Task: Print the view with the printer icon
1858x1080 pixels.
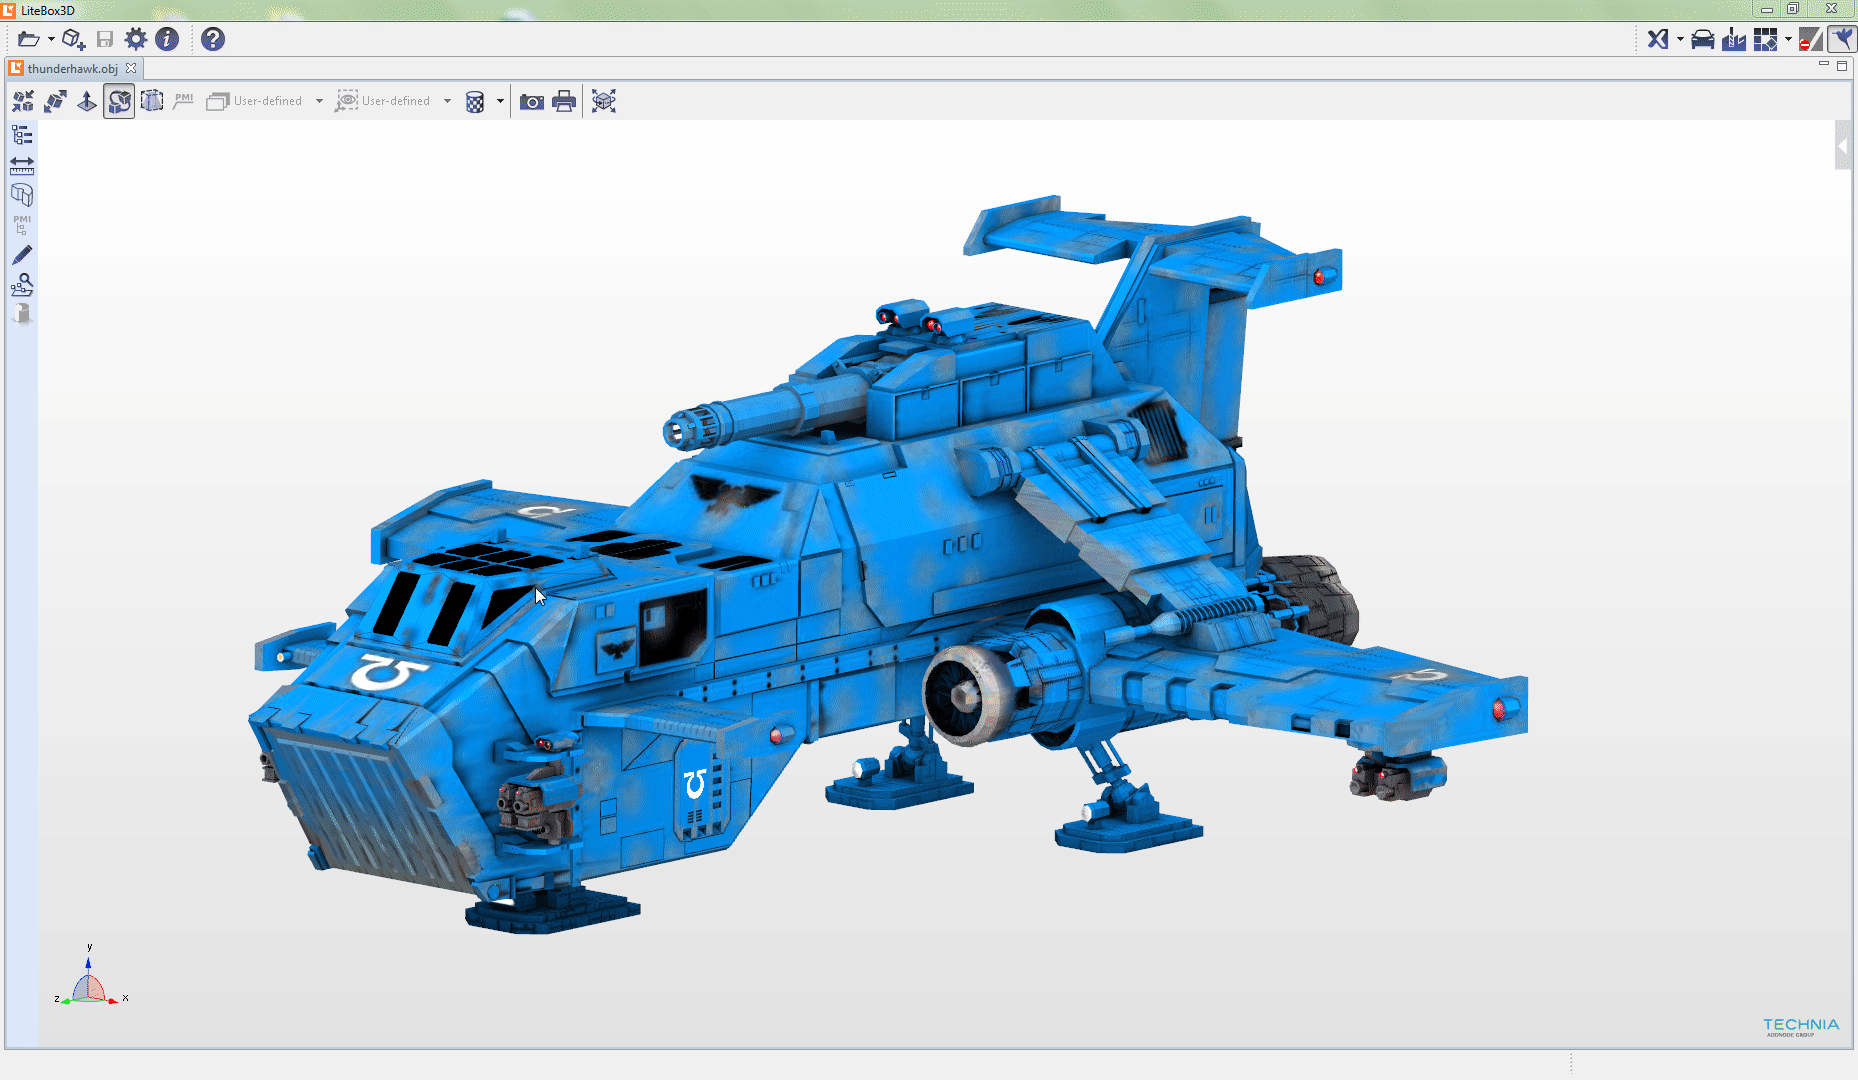Action: [x=564, y=101]
